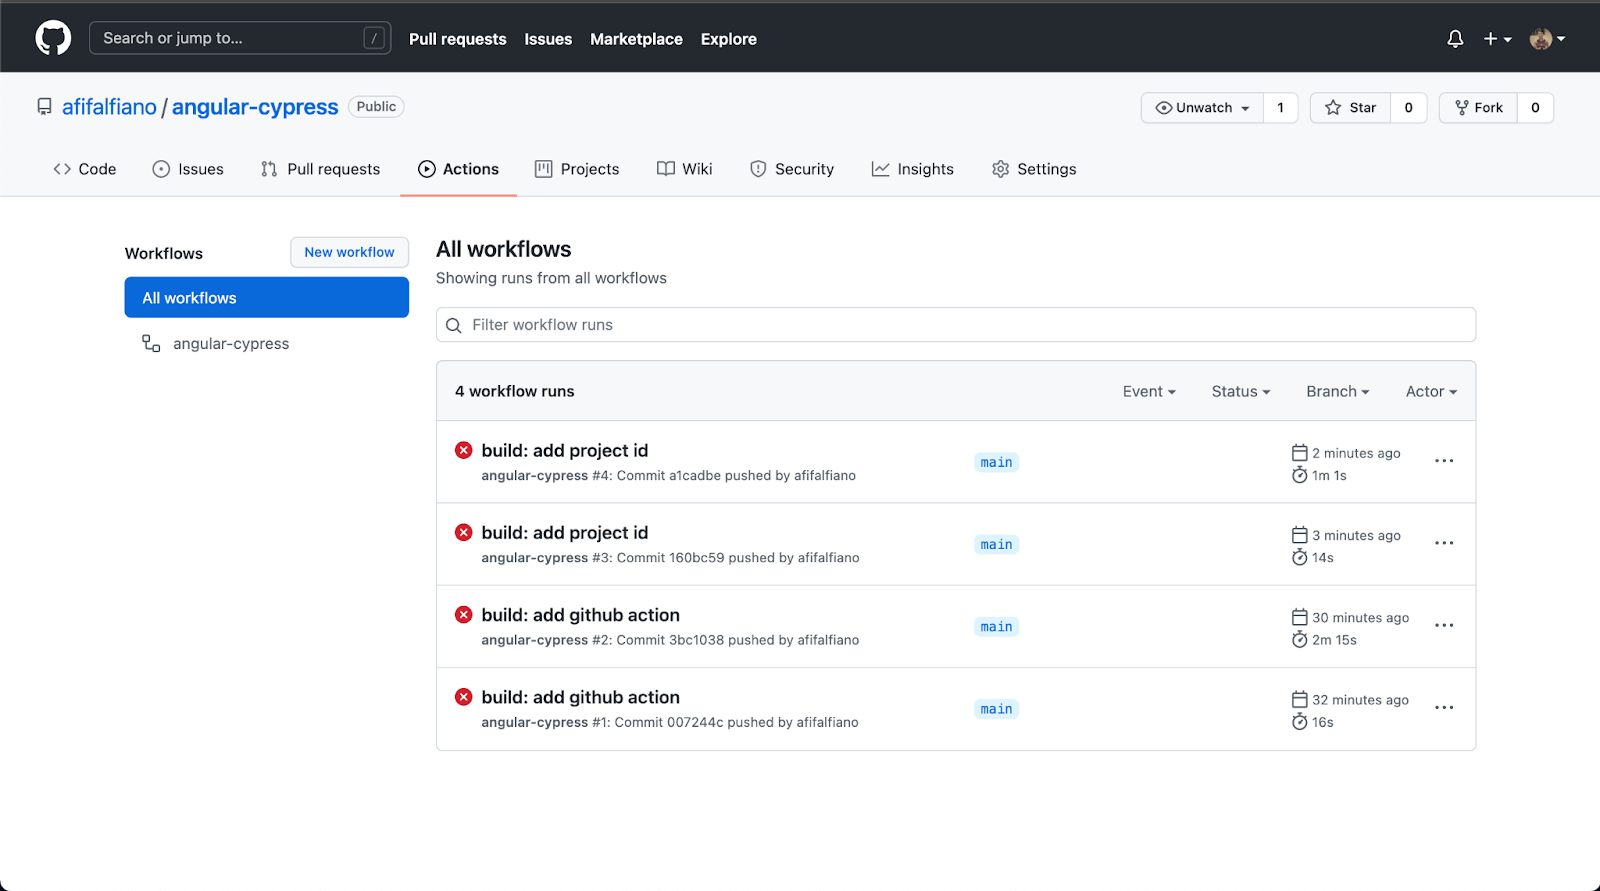Image resolution: width=1600 pixels, height=891 pixels.
Task: Click the main branch label on run #4
Action: coord(996,462)
